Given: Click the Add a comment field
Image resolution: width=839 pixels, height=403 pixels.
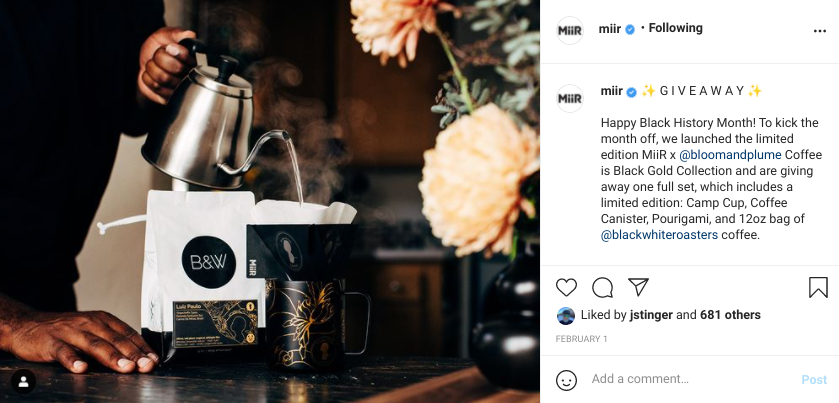Looking at the screenshot, I should click(690, 379).
